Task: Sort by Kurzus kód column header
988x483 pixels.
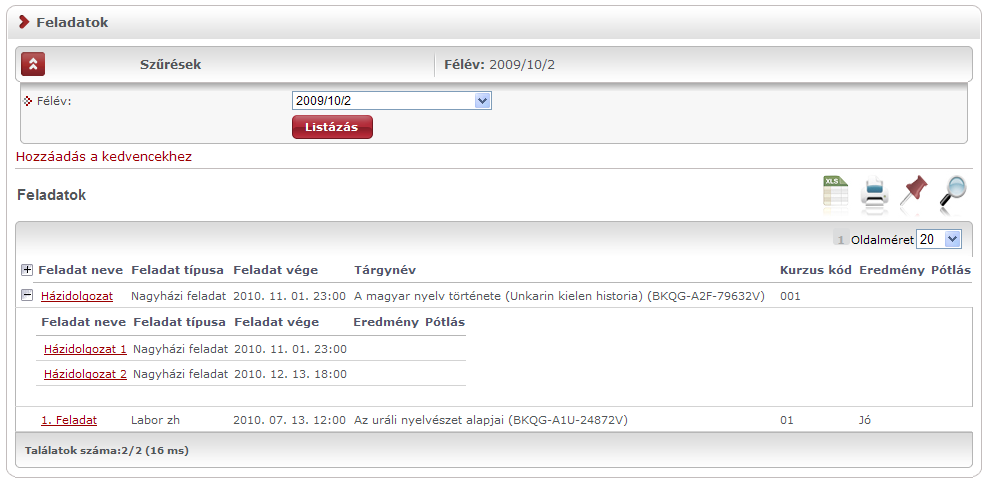Action: coord(816,270)
